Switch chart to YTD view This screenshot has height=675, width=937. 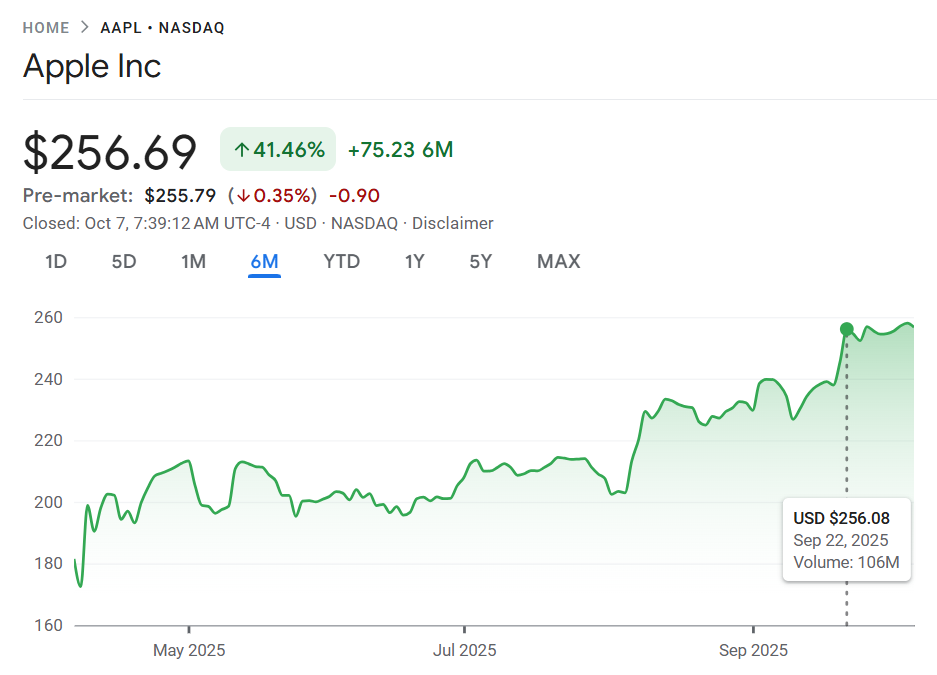click(341, 262)
